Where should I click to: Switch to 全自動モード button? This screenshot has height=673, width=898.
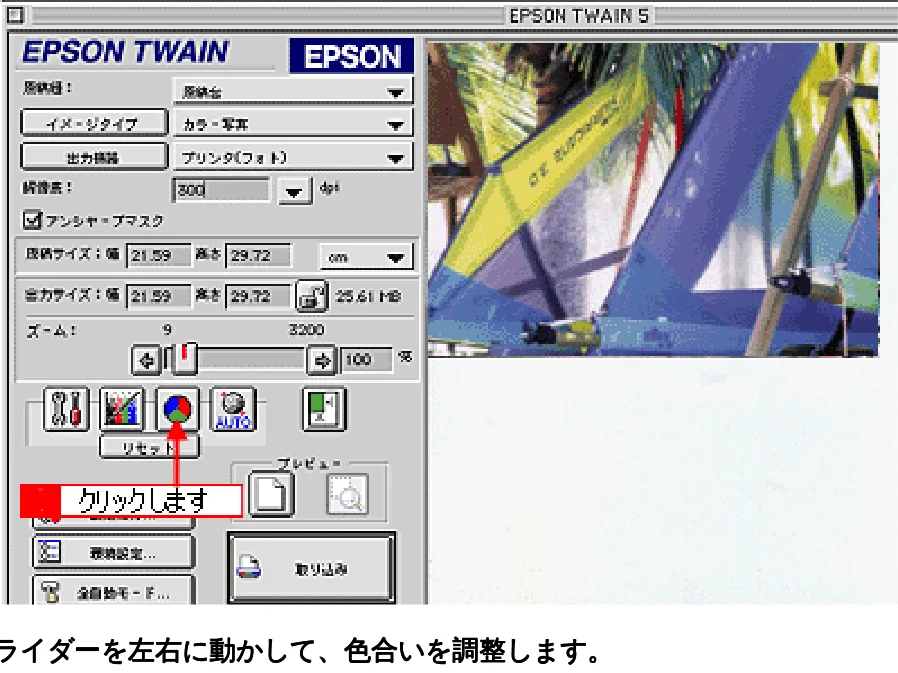(x=113, y=591)
